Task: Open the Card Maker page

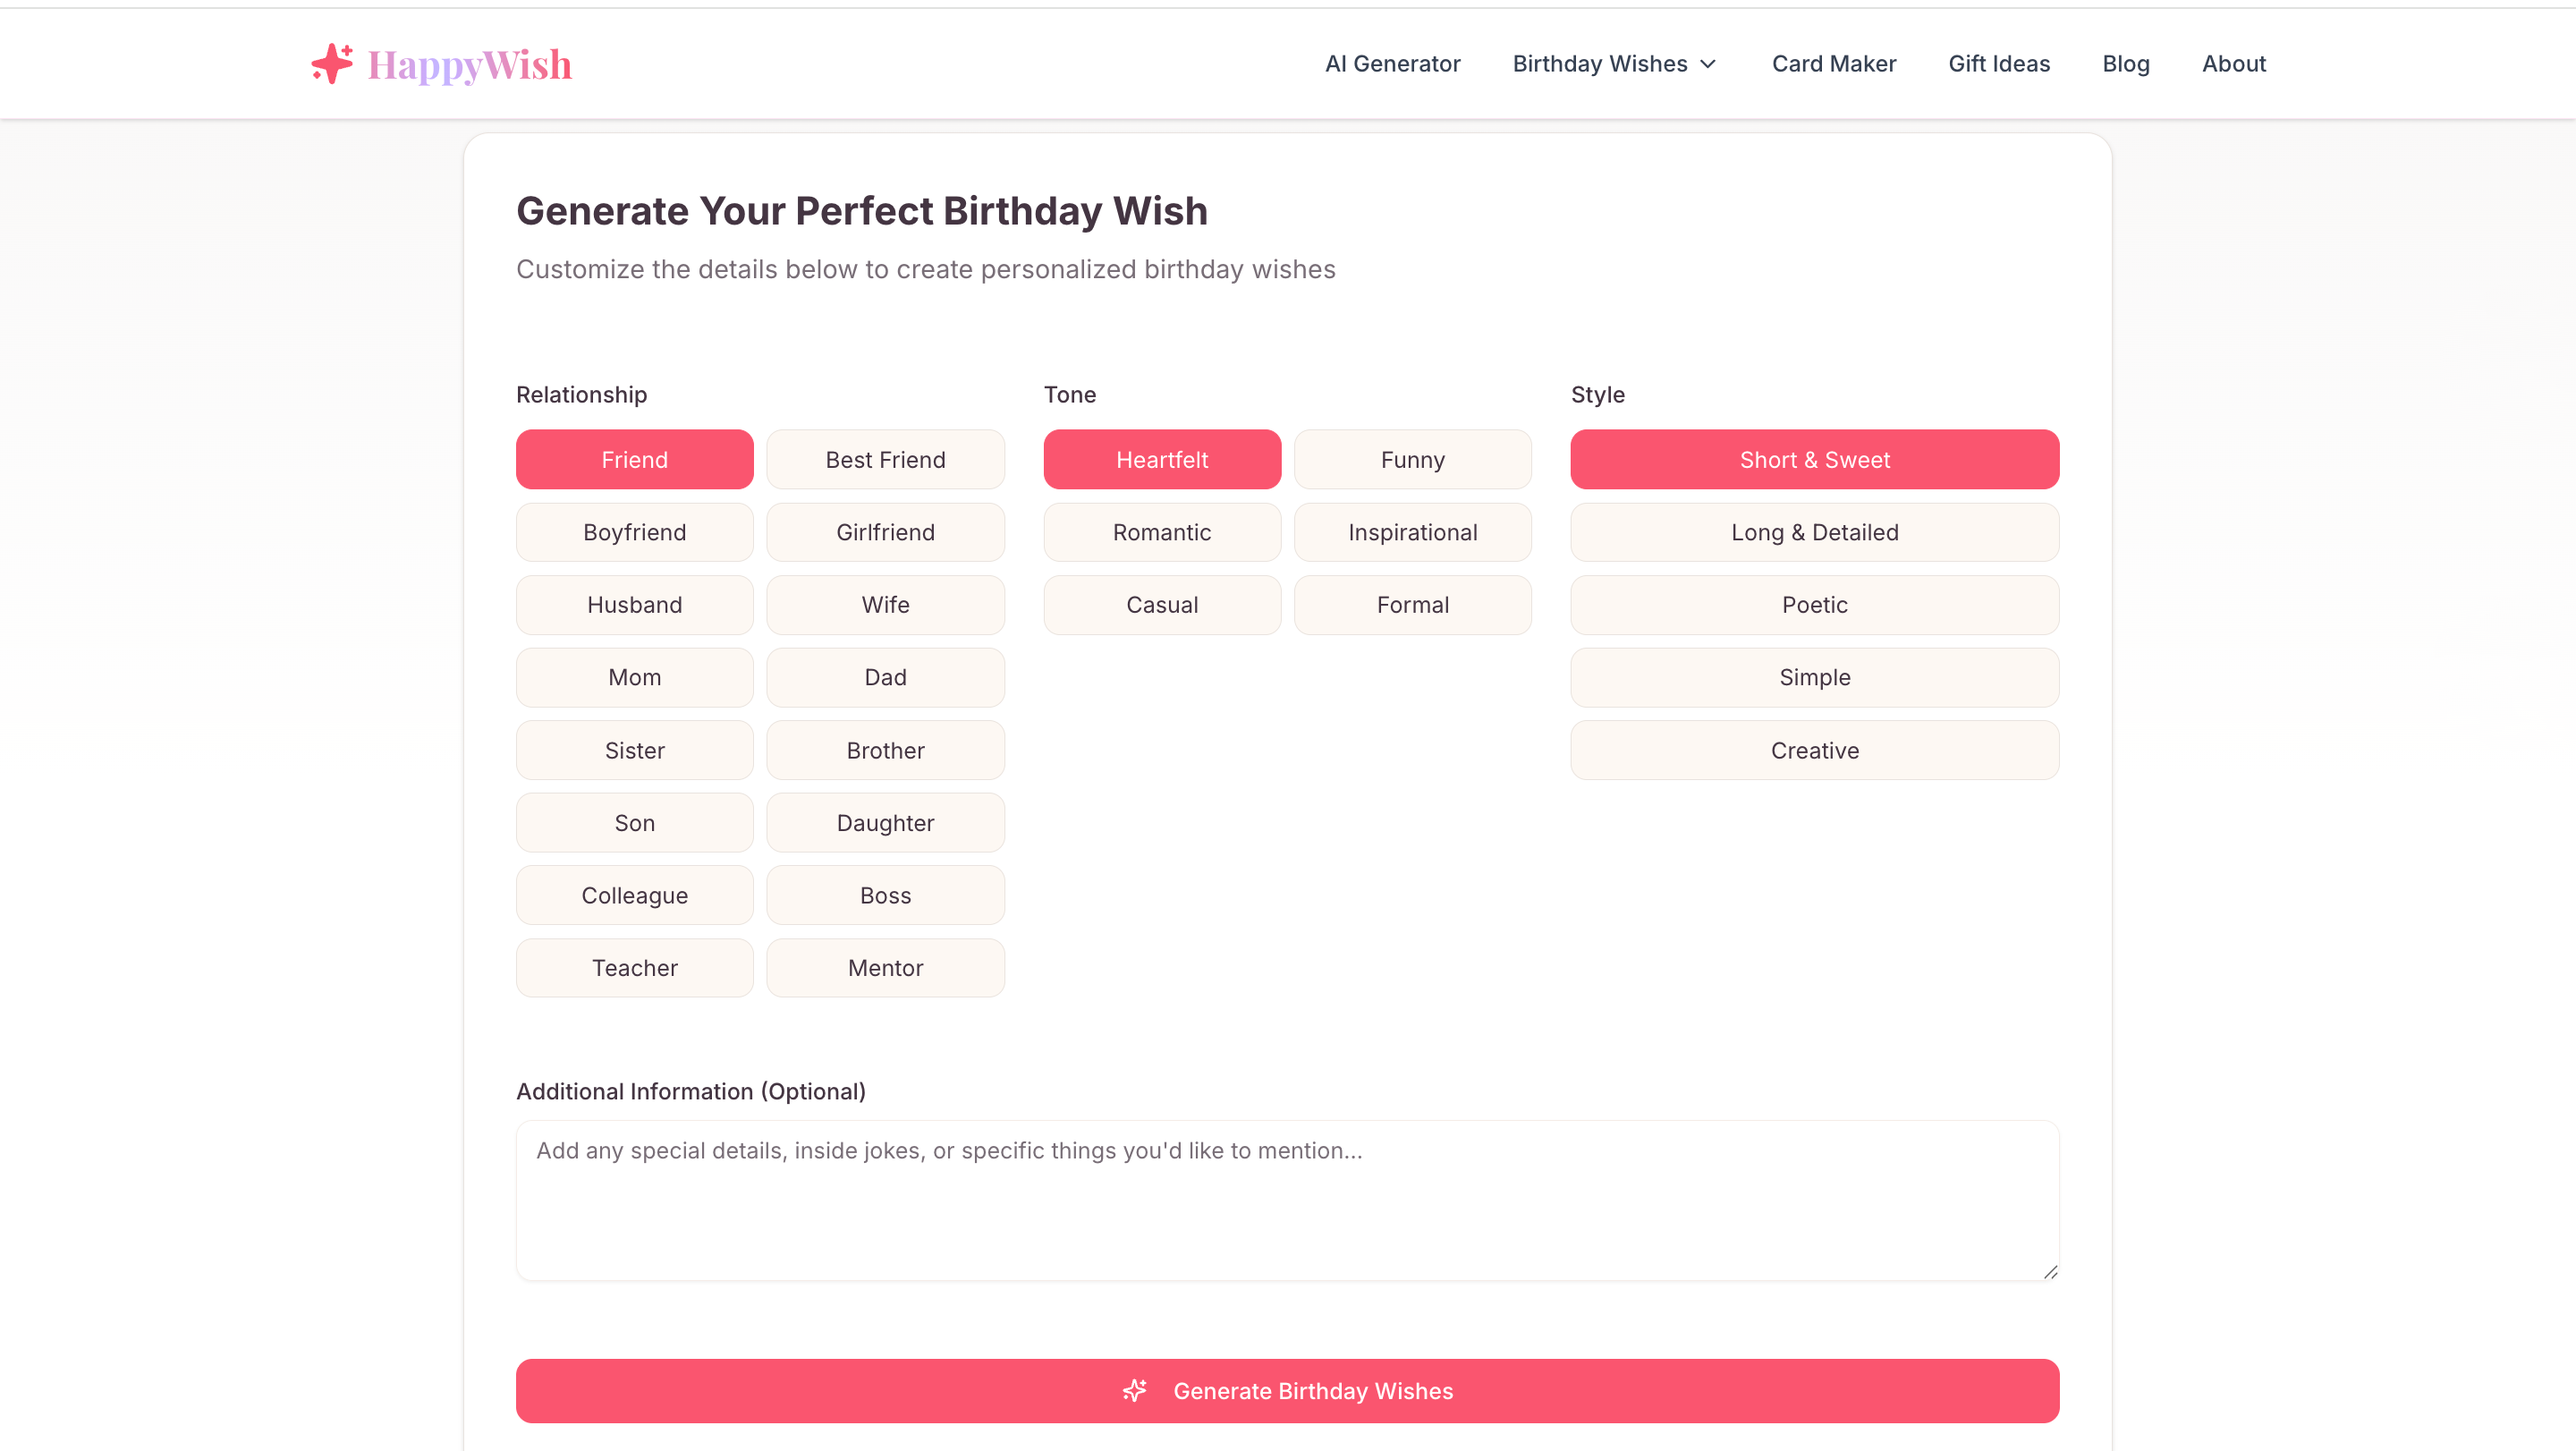Action: click(1834, 63)
